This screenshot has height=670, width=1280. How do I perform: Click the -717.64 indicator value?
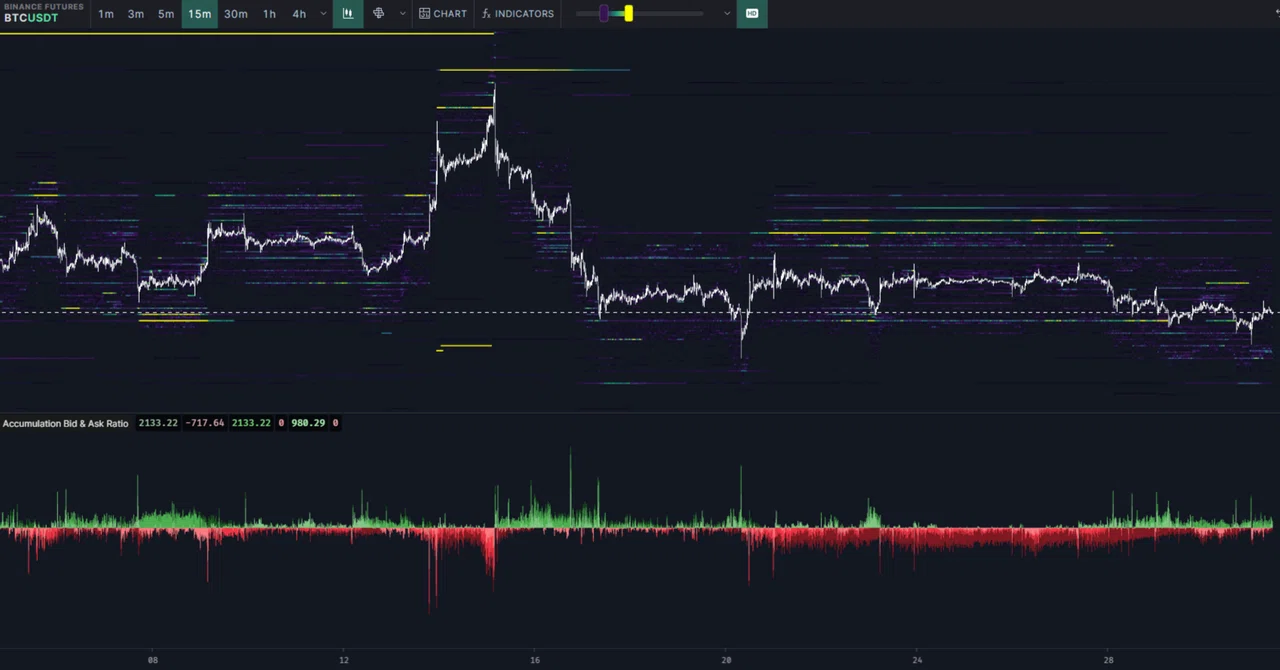205,424
